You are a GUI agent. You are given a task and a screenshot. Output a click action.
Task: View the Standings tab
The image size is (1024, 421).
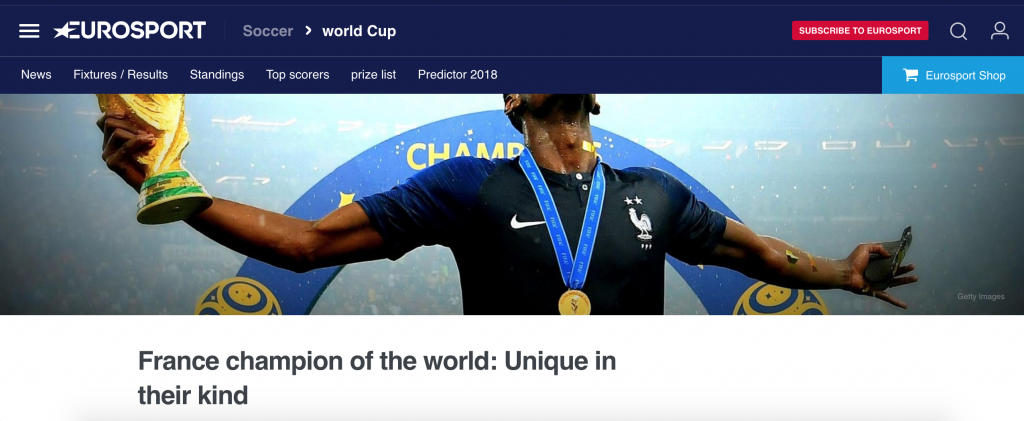tap(217, 75)
